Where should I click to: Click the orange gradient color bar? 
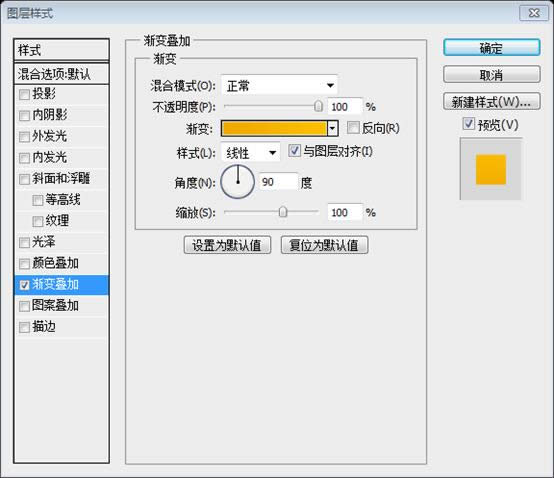[274, 128]
